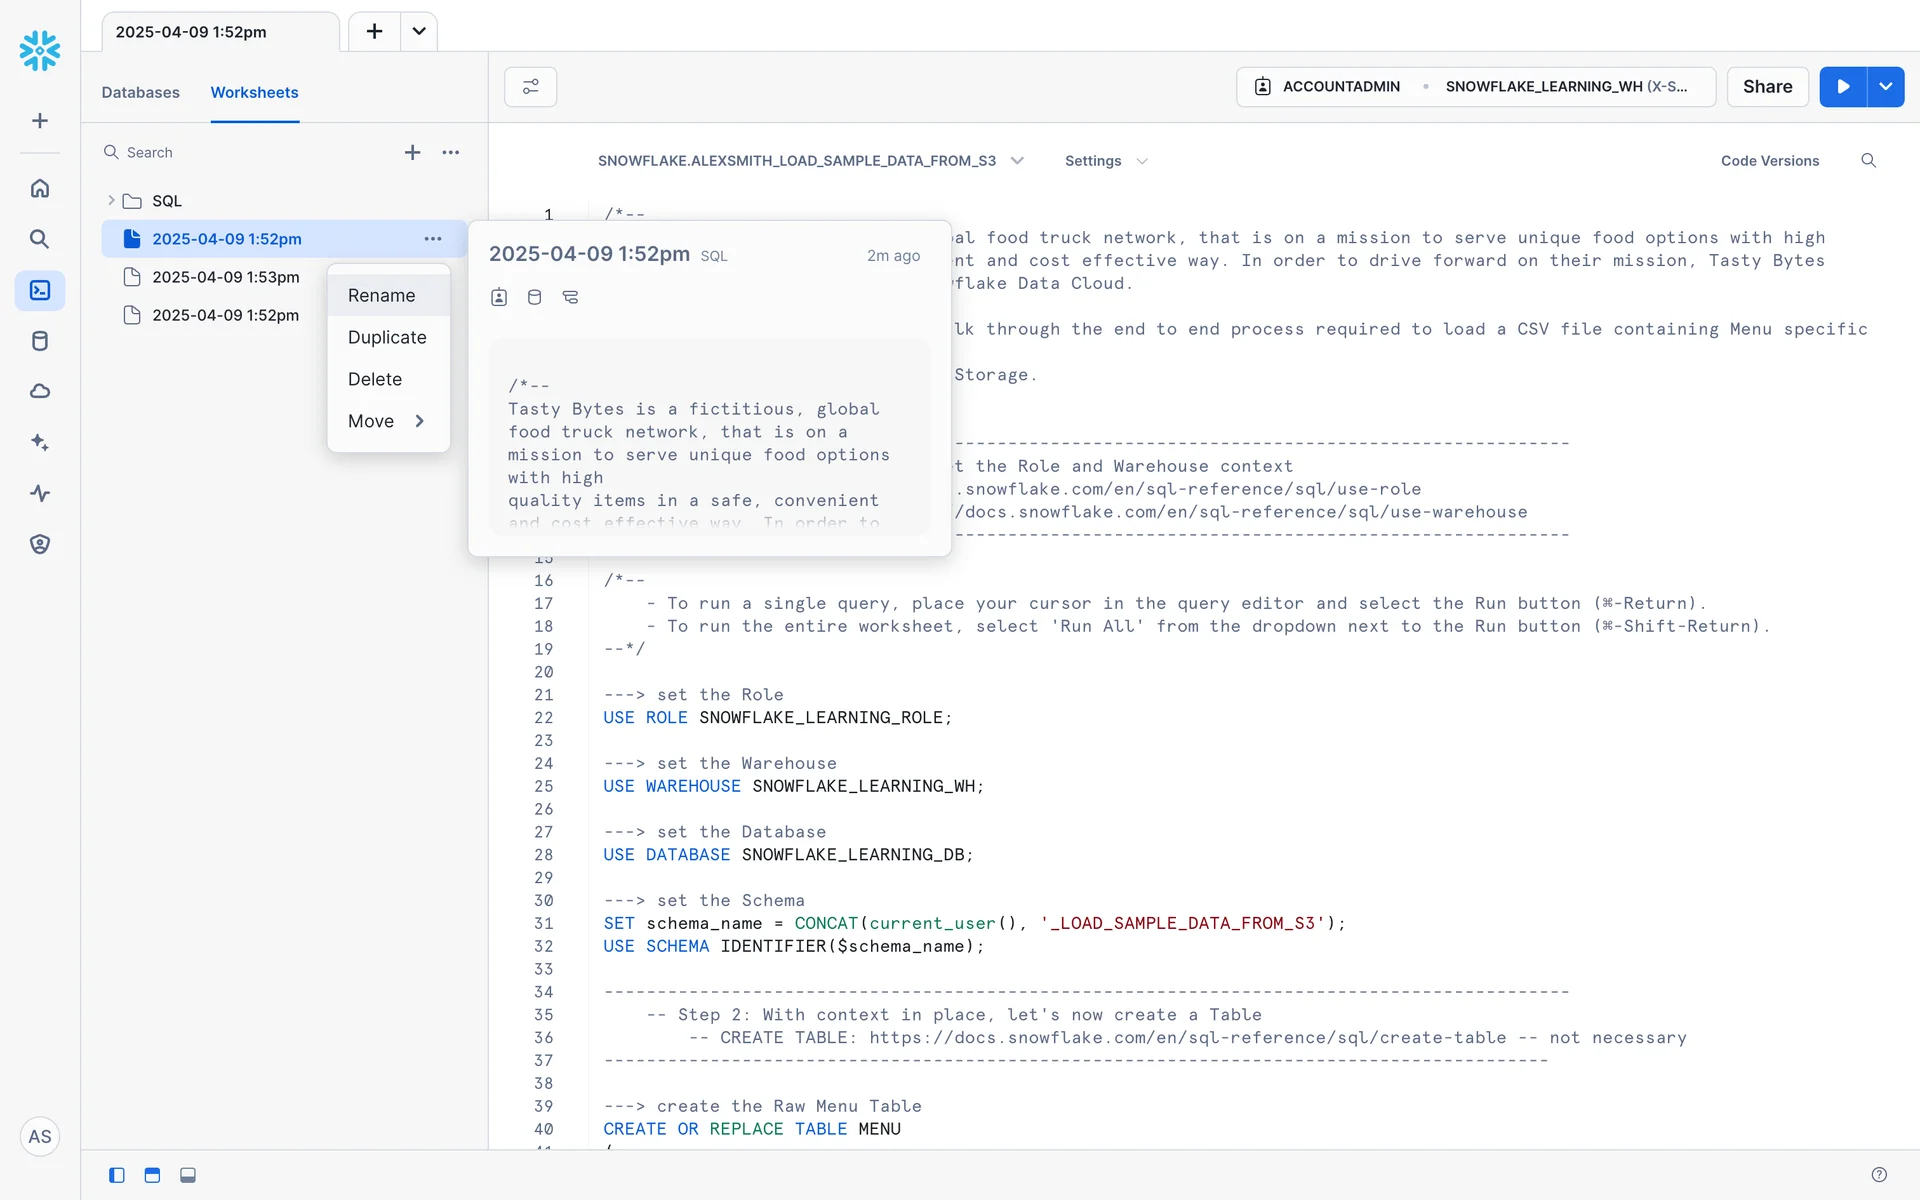This screenshot has width=1920, height=1200.
Task: Open the editor filter settings icon
Action: pos(530,87)
